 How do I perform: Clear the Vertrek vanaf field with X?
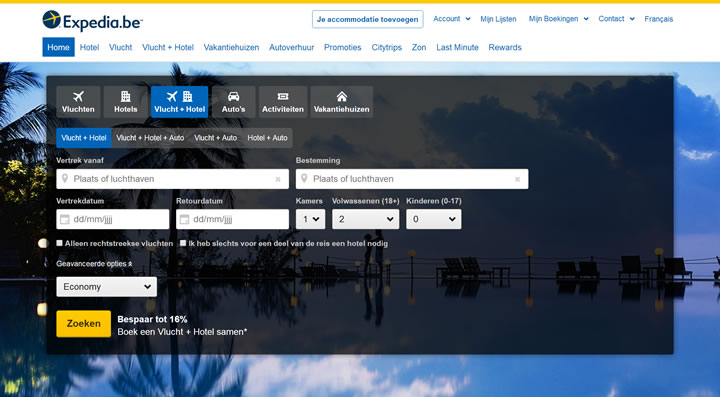[278, 179]
